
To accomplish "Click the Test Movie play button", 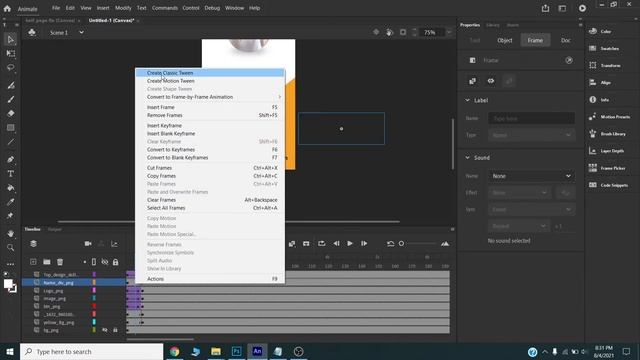I will click(582, 8).
